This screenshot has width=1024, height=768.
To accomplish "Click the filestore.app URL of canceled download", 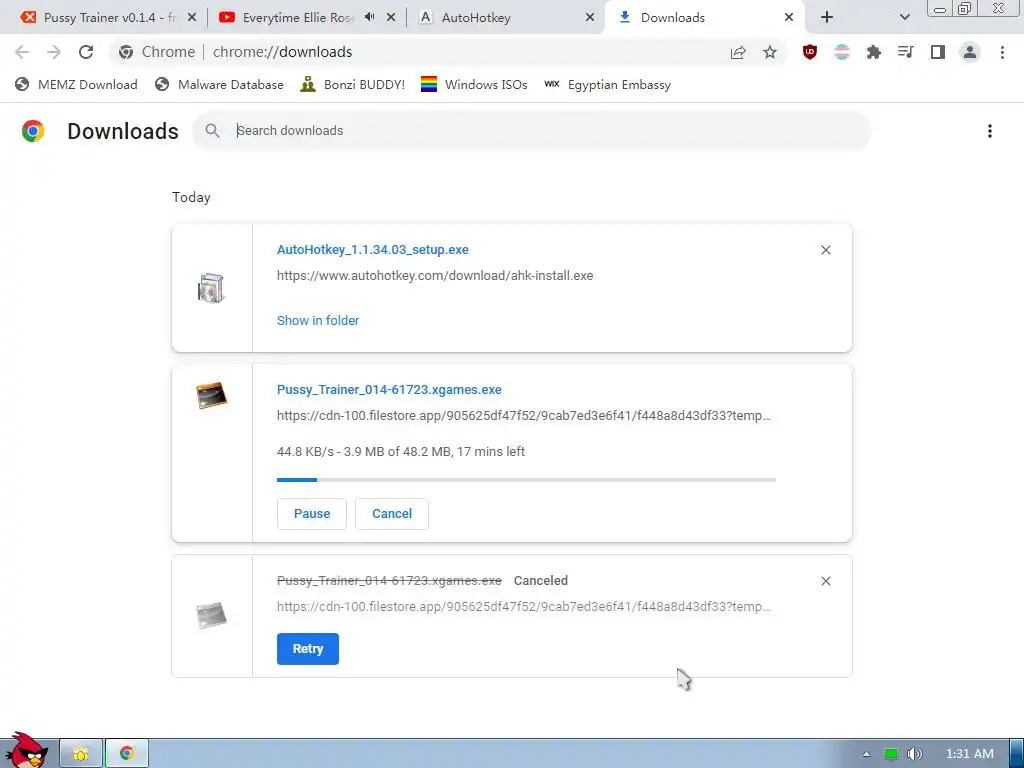I will point(524,607).
